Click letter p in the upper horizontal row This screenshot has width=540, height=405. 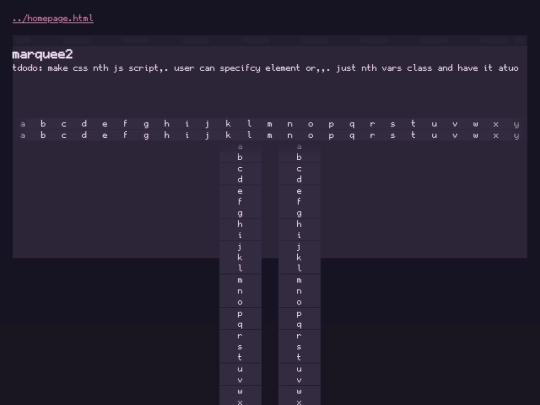coord(331,125)
